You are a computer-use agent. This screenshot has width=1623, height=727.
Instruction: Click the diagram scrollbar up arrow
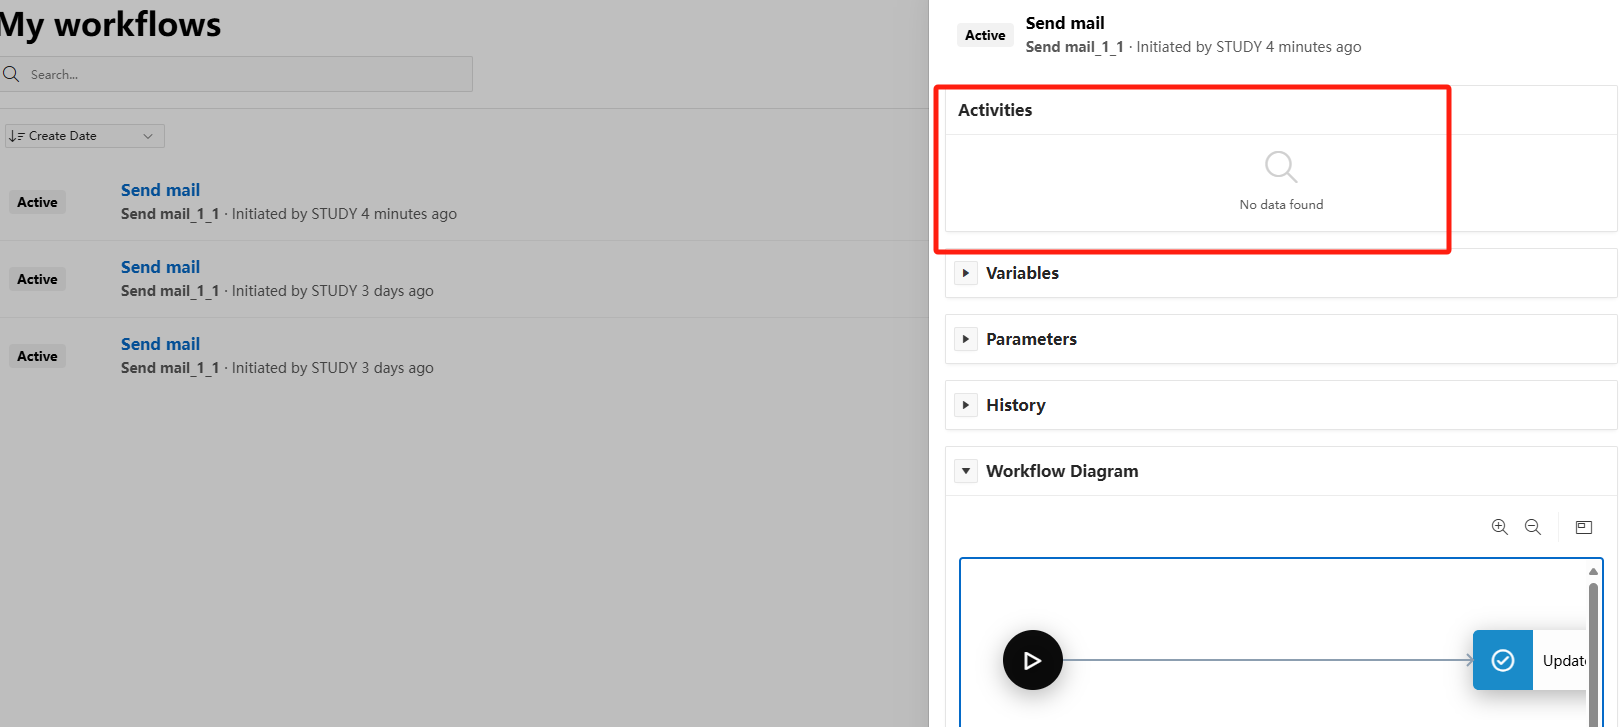1593,571
